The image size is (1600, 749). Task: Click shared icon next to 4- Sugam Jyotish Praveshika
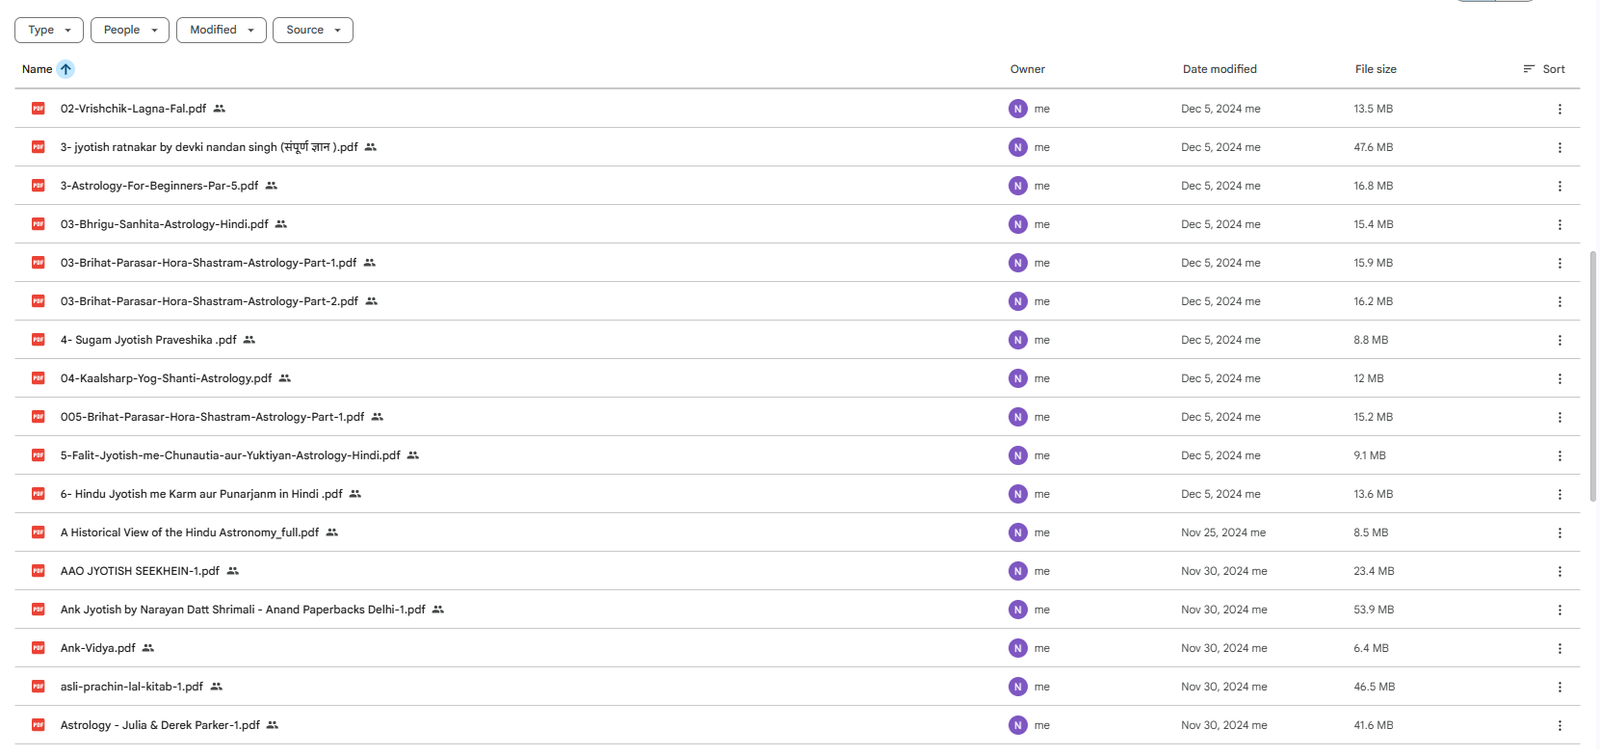[249, 340]
